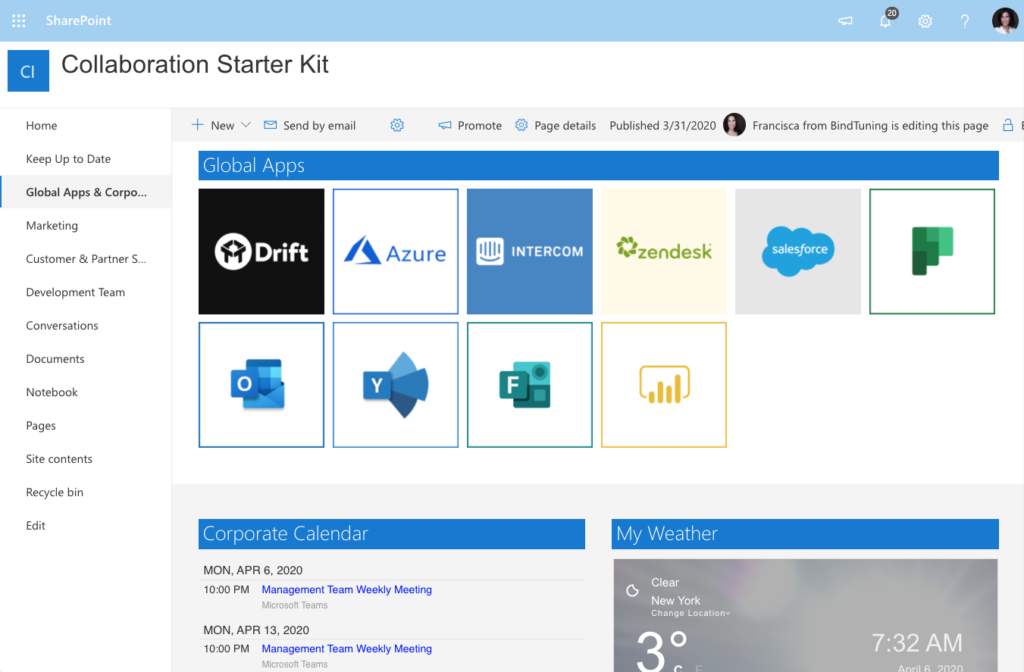Click the SharePoint title in header

point(78,20)
